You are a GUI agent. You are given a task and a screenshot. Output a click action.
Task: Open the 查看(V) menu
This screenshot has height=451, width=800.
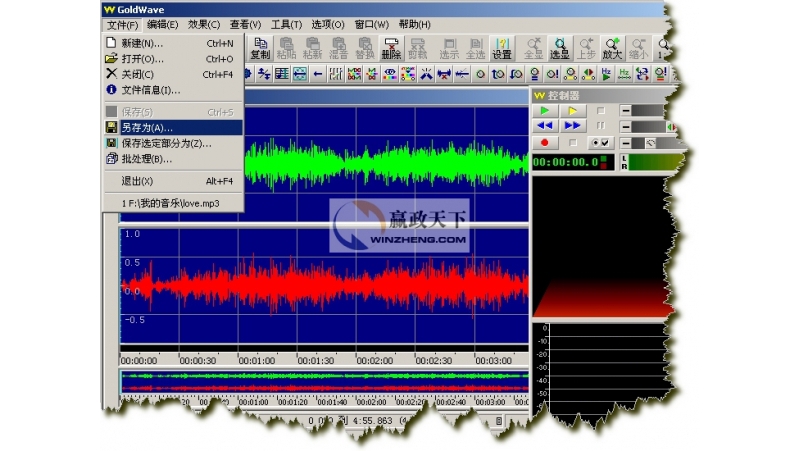coord(245,24)
